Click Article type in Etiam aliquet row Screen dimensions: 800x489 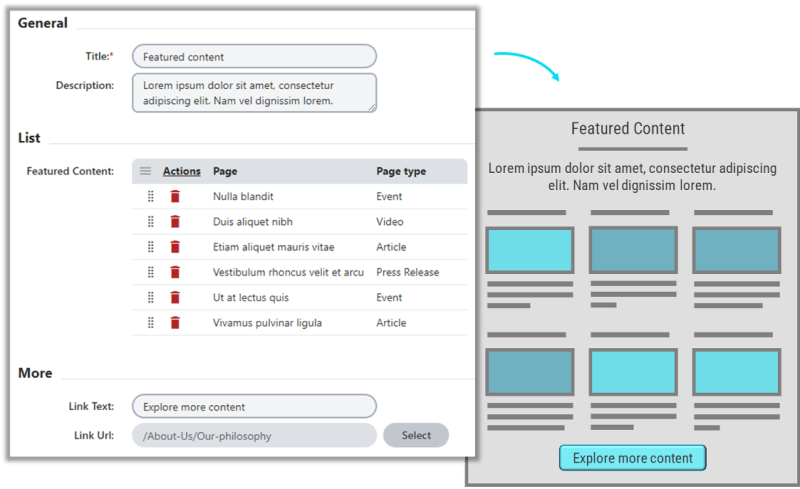[x=391, y=247]
